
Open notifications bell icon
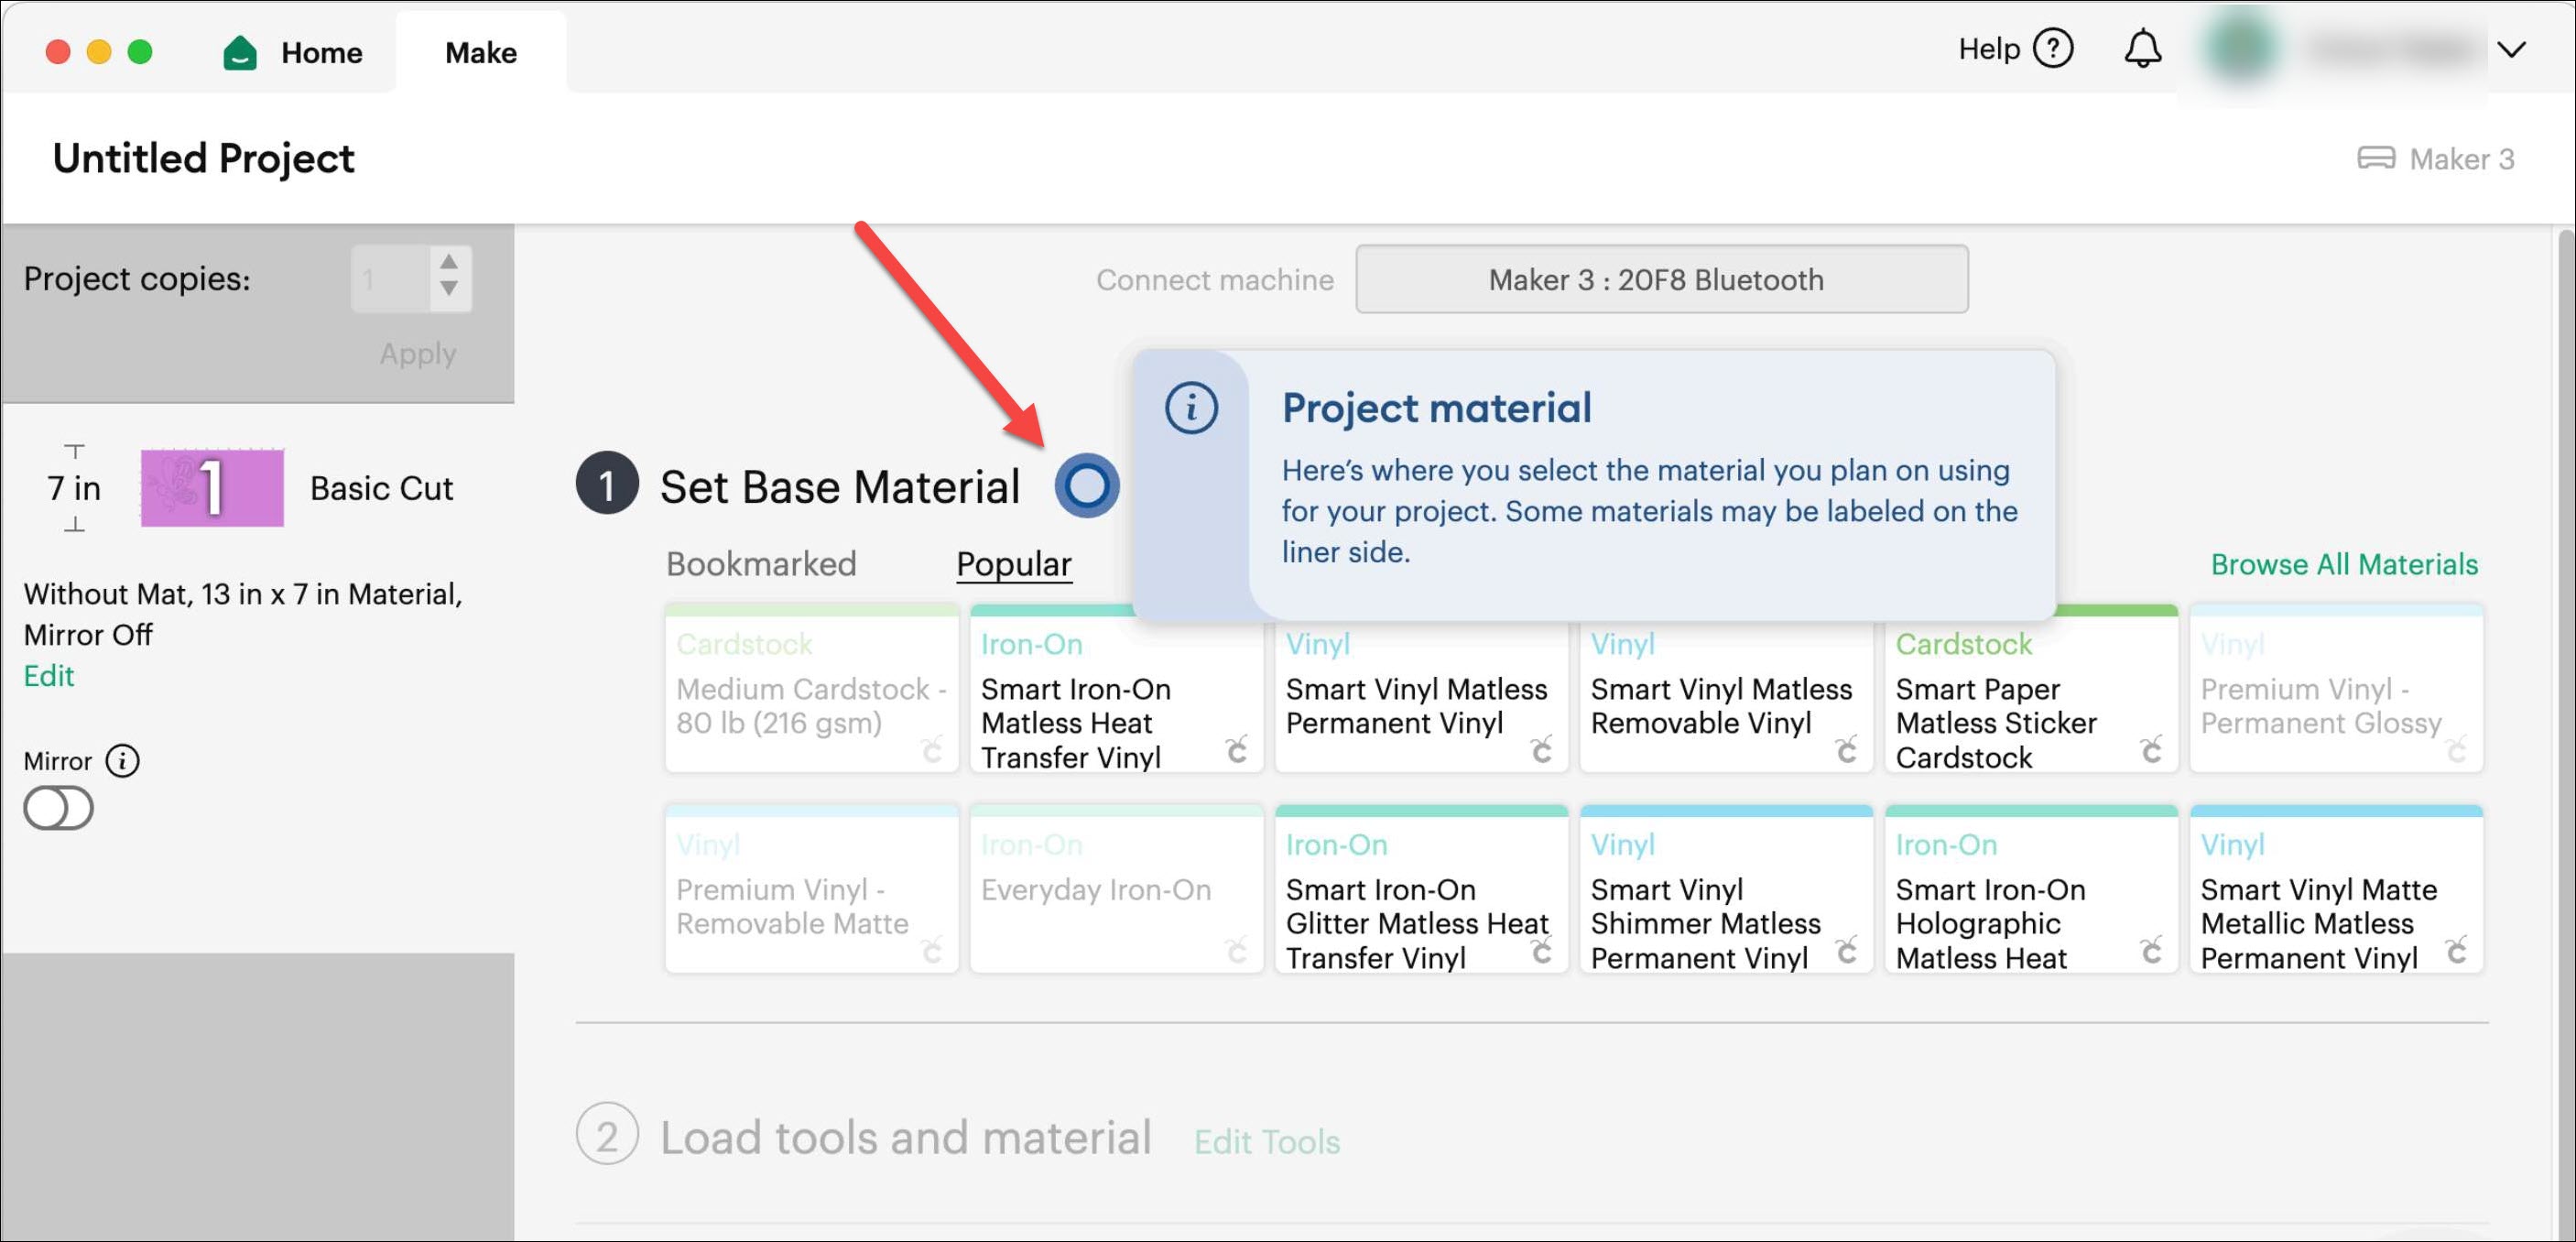(2142, 49)
